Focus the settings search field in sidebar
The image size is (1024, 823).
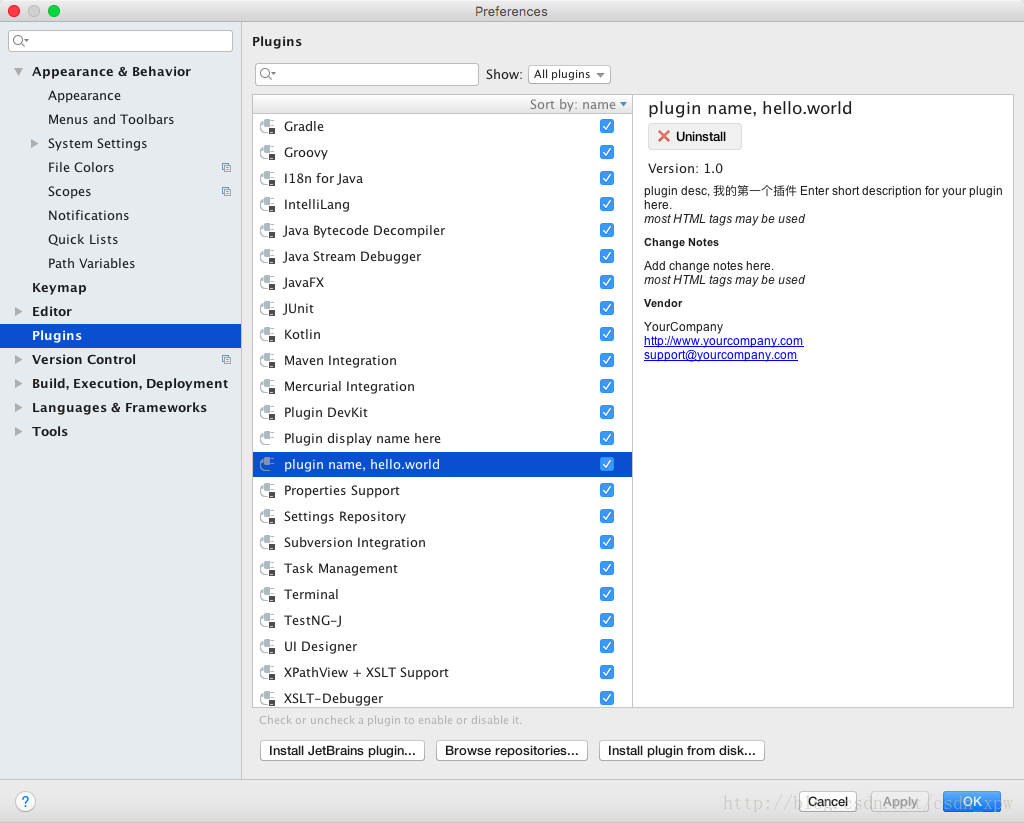point(120,41)
